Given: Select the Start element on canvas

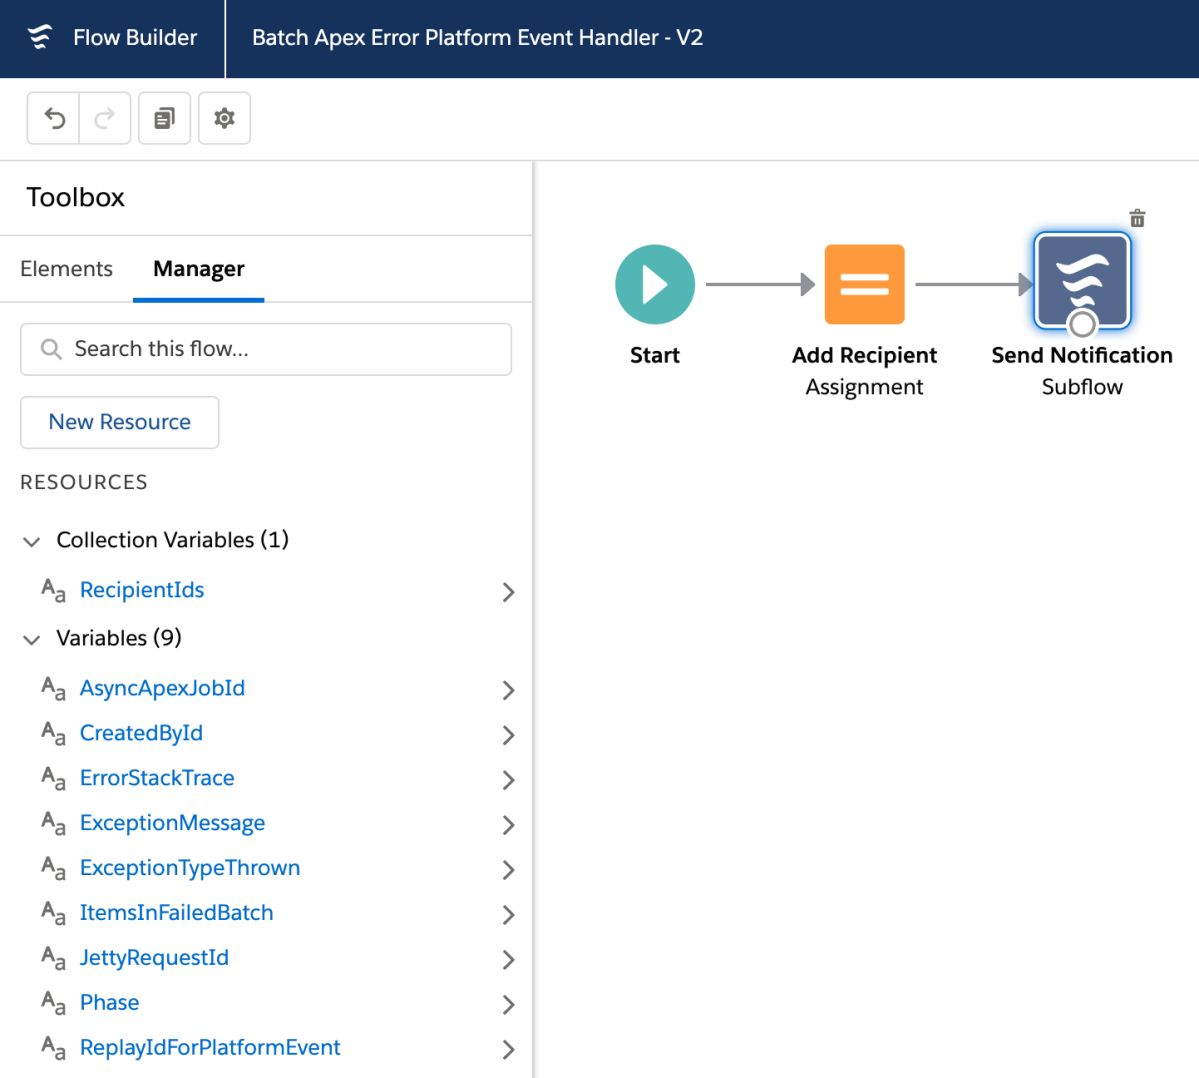Looking at the screenshot, I should tap(655, 285).
